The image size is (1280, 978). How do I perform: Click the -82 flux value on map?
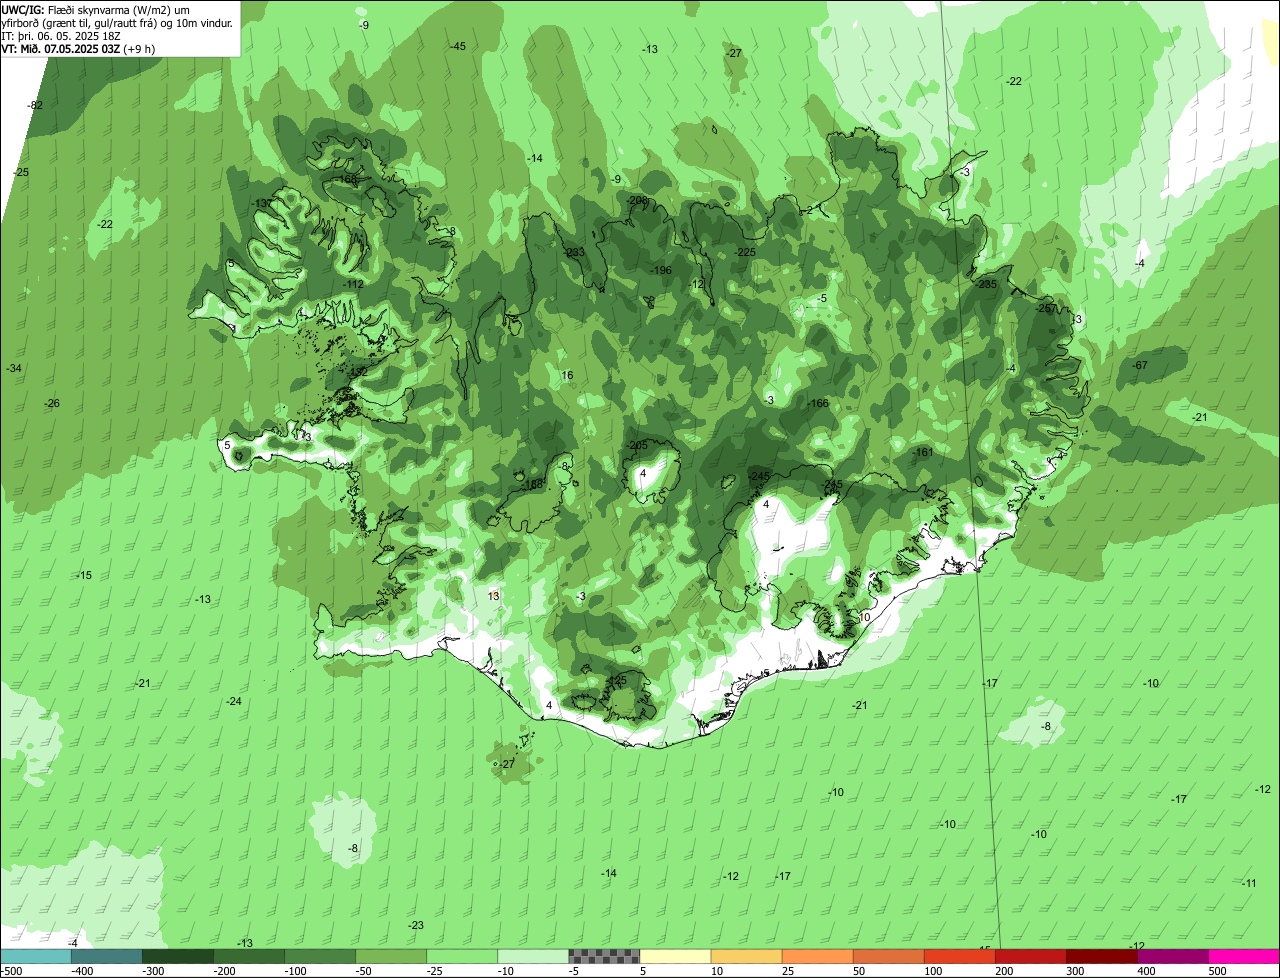click(x=35, y=105)
